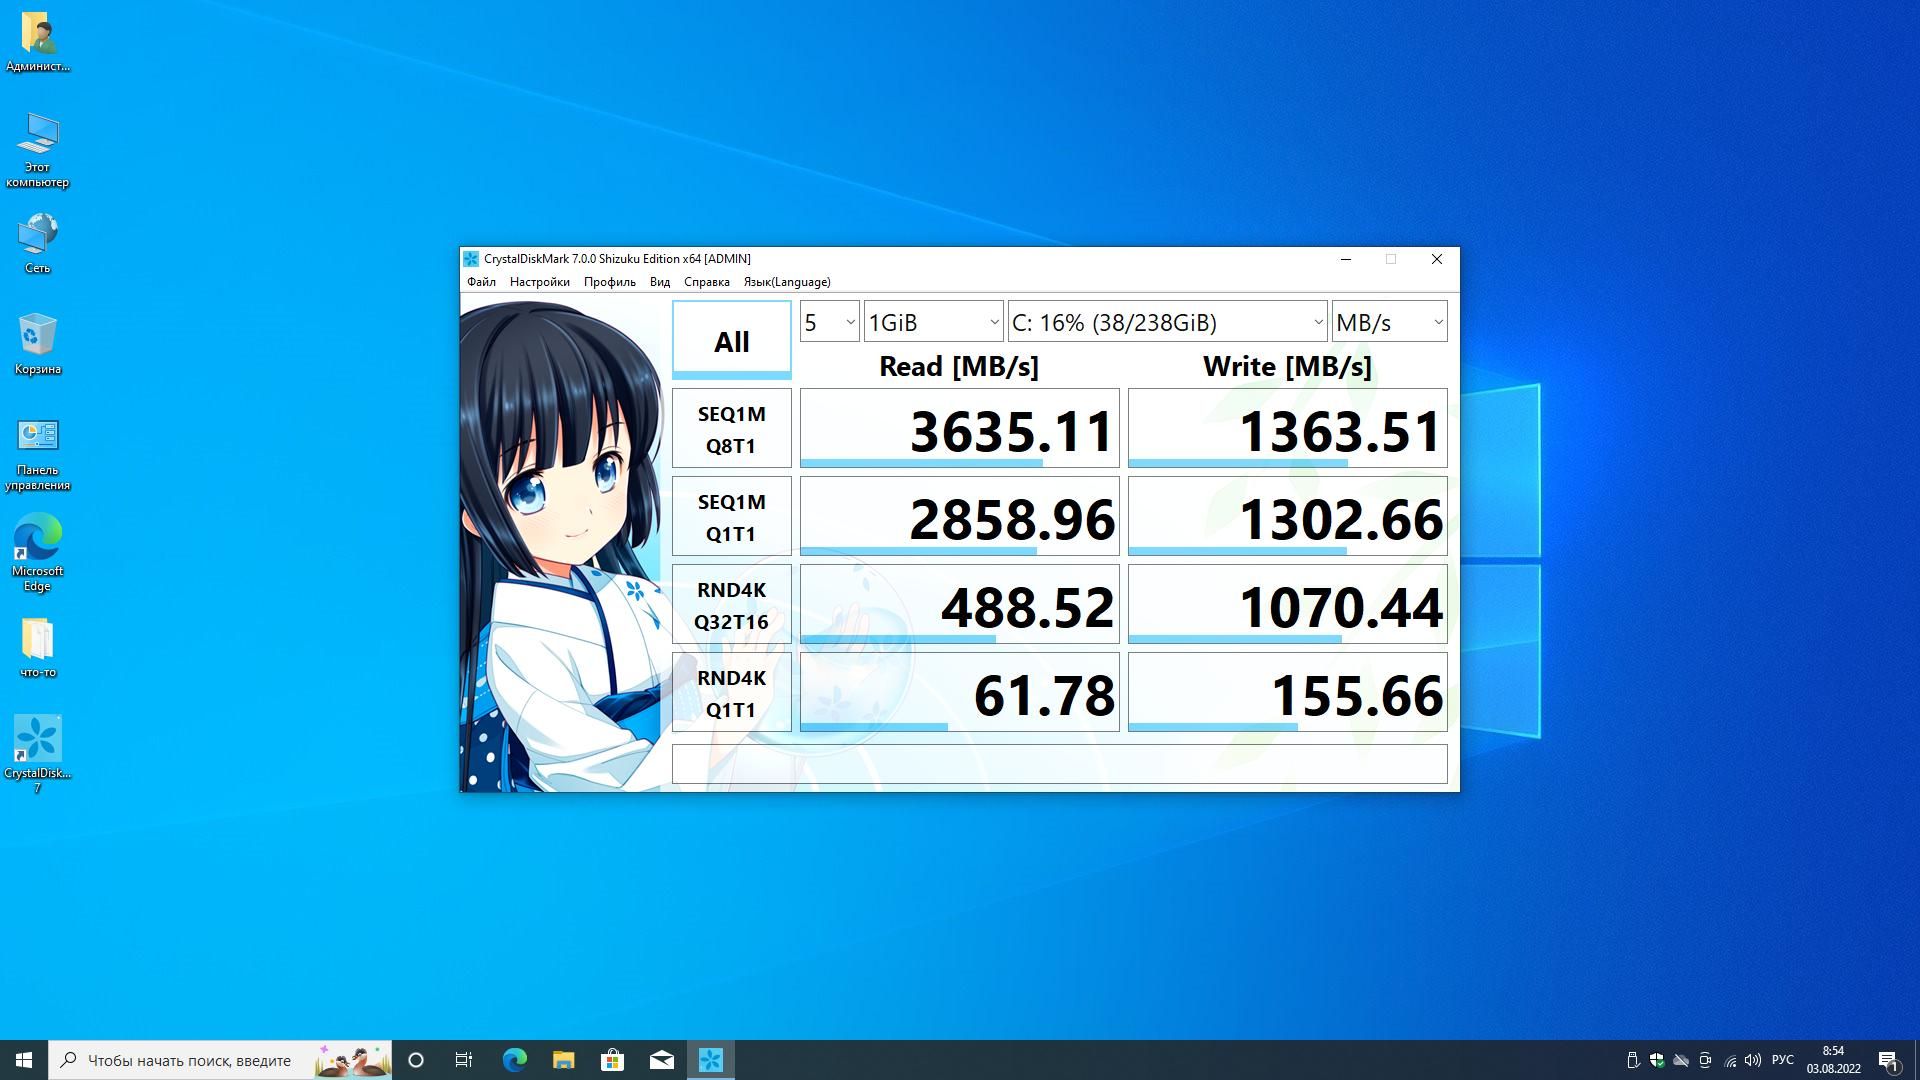Run all benchmarks with the All button
Viewport: 1920px width, 1080px height.
(x=731, y=340)
